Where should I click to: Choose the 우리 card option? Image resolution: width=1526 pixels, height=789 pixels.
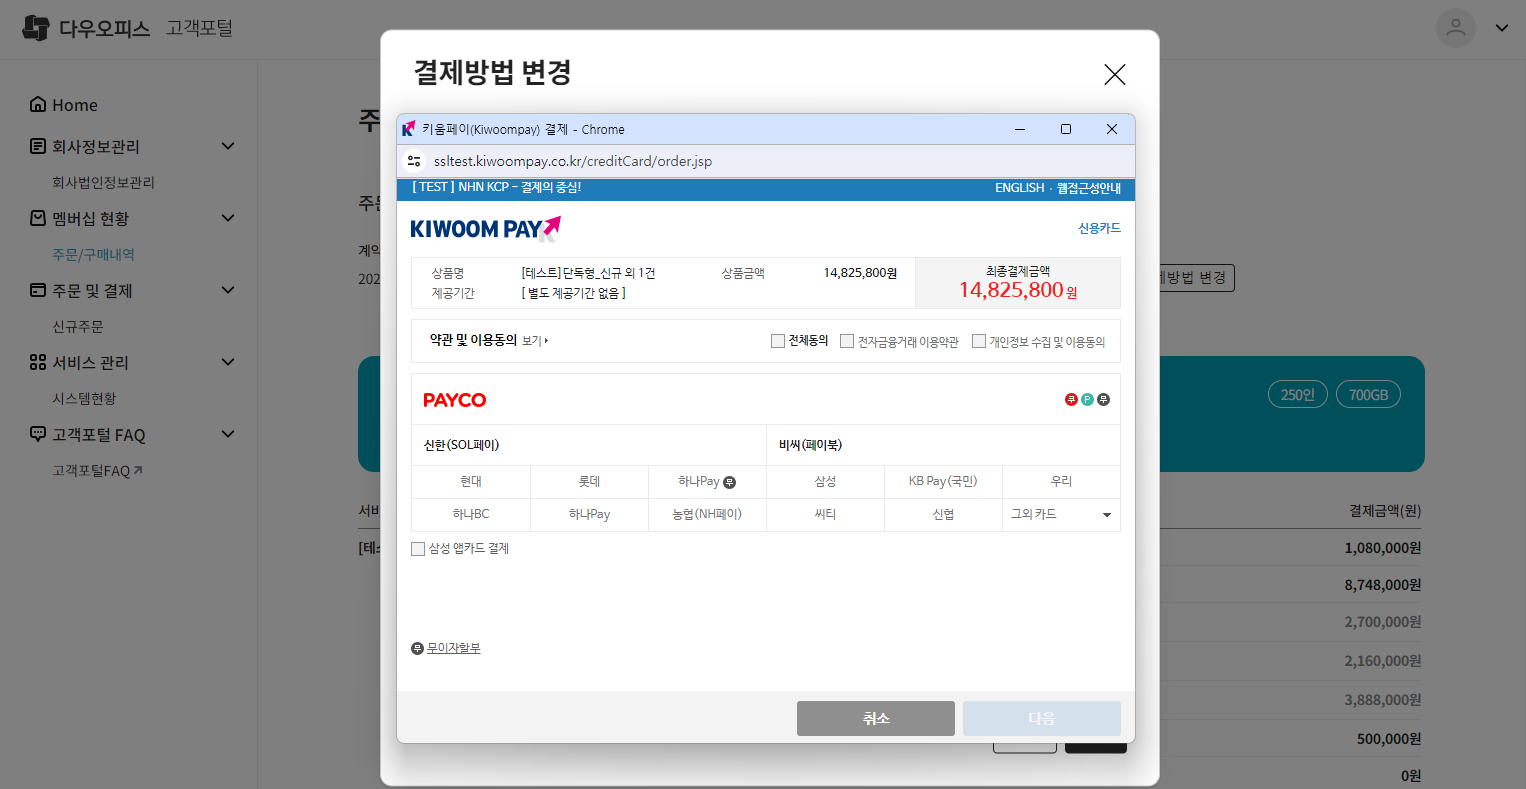click(x=1061, y=482)
